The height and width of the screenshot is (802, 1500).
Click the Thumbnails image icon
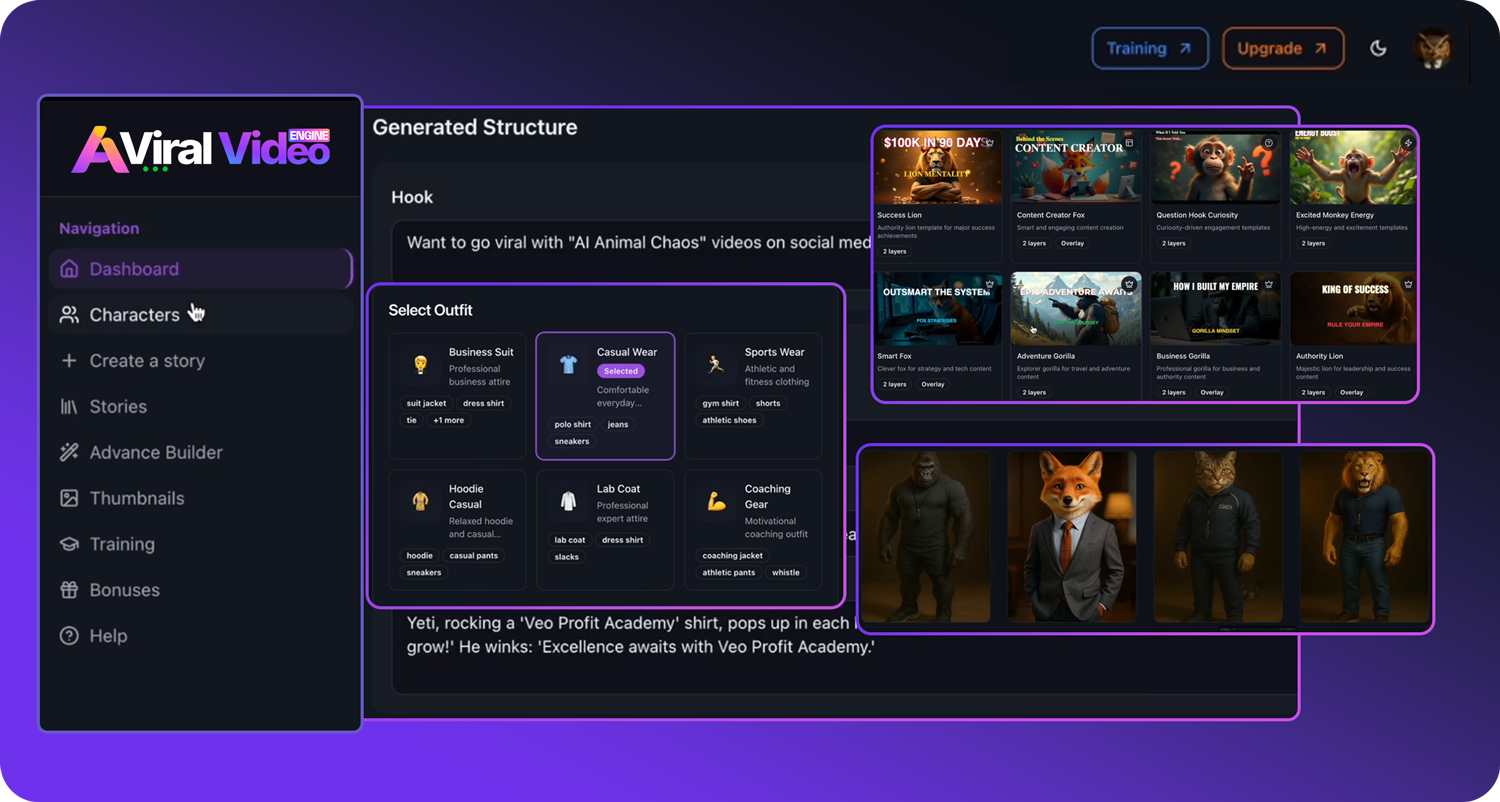[69, 498]
